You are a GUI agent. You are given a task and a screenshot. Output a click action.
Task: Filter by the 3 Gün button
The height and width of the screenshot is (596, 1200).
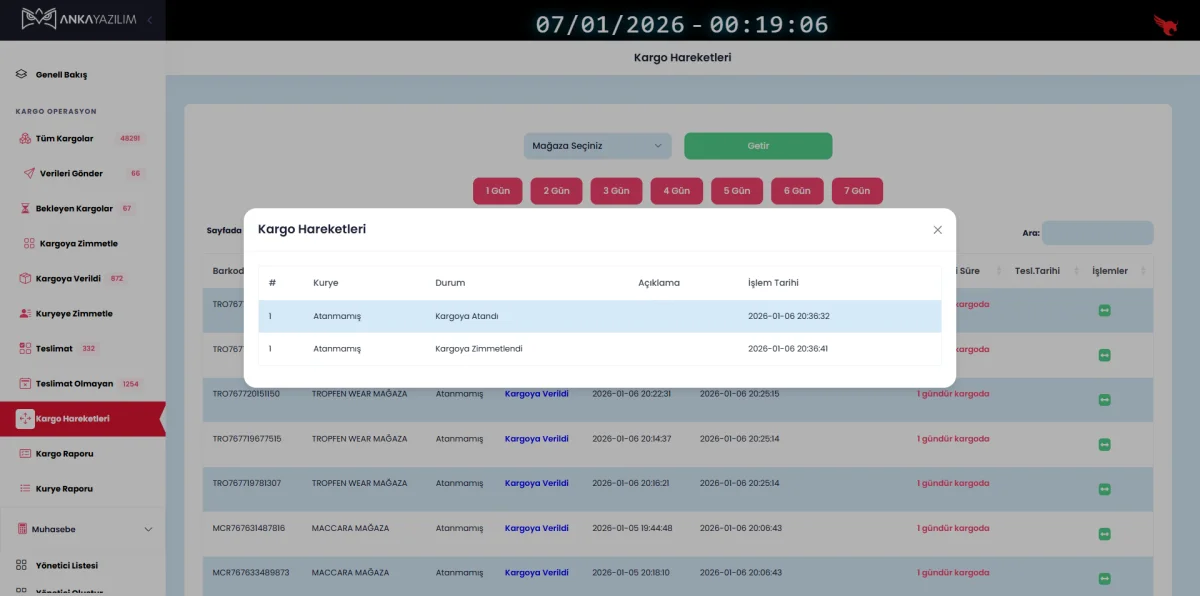point(616,191)
